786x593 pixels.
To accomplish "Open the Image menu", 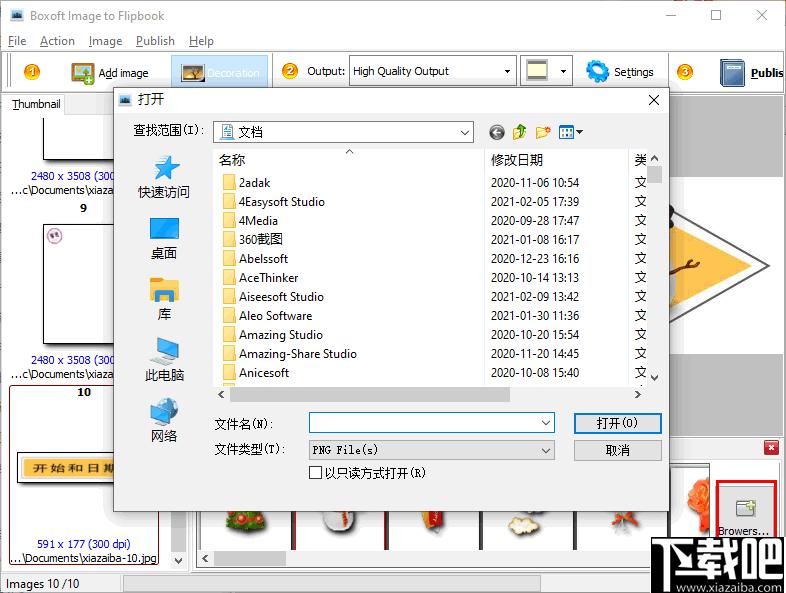I will click(105, 41).
